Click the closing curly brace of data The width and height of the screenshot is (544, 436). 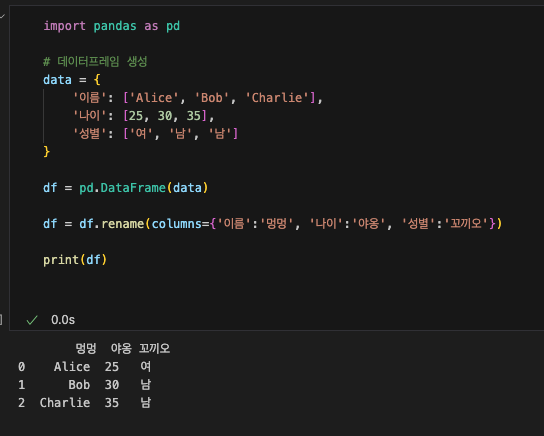point(46,152)
